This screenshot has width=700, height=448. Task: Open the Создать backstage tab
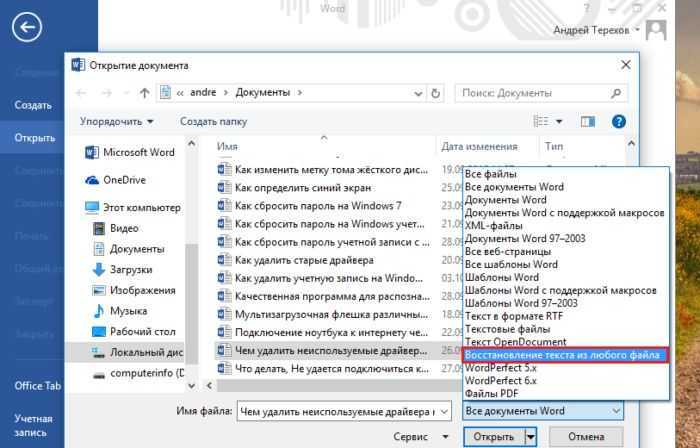pos(33,105)
